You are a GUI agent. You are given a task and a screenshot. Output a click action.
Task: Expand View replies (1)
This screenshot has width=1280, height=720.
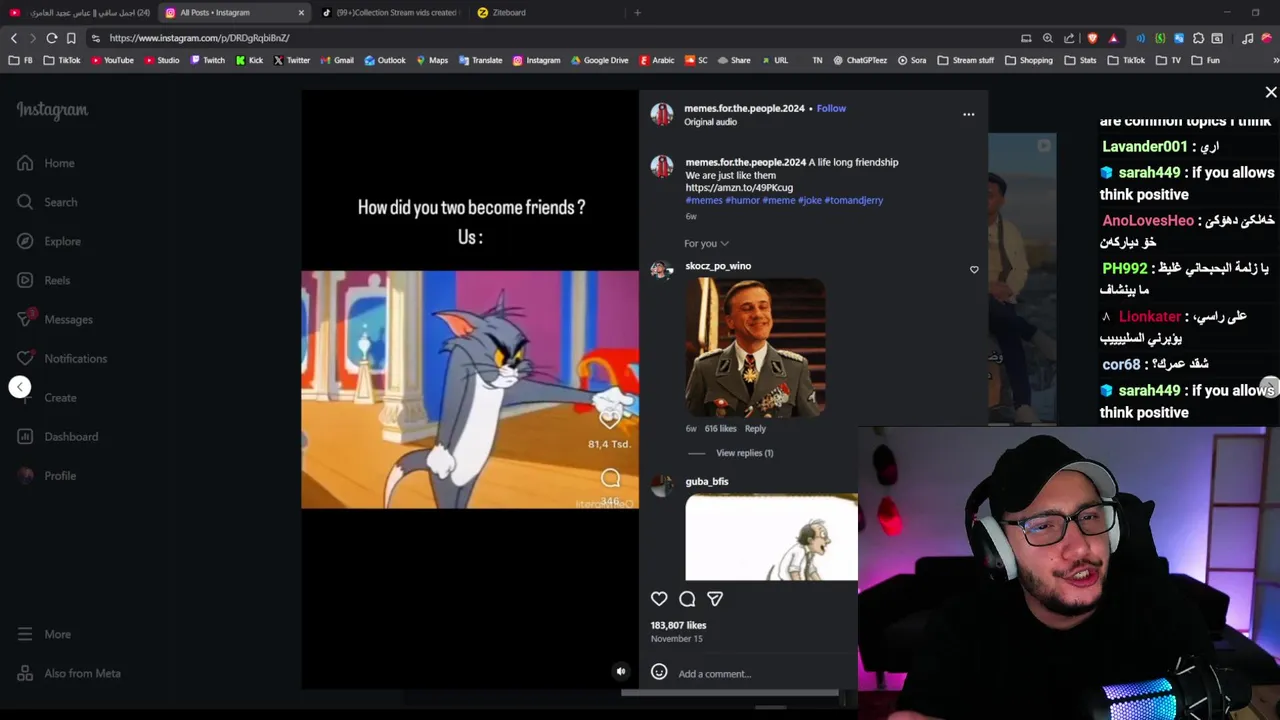(744, 453)
